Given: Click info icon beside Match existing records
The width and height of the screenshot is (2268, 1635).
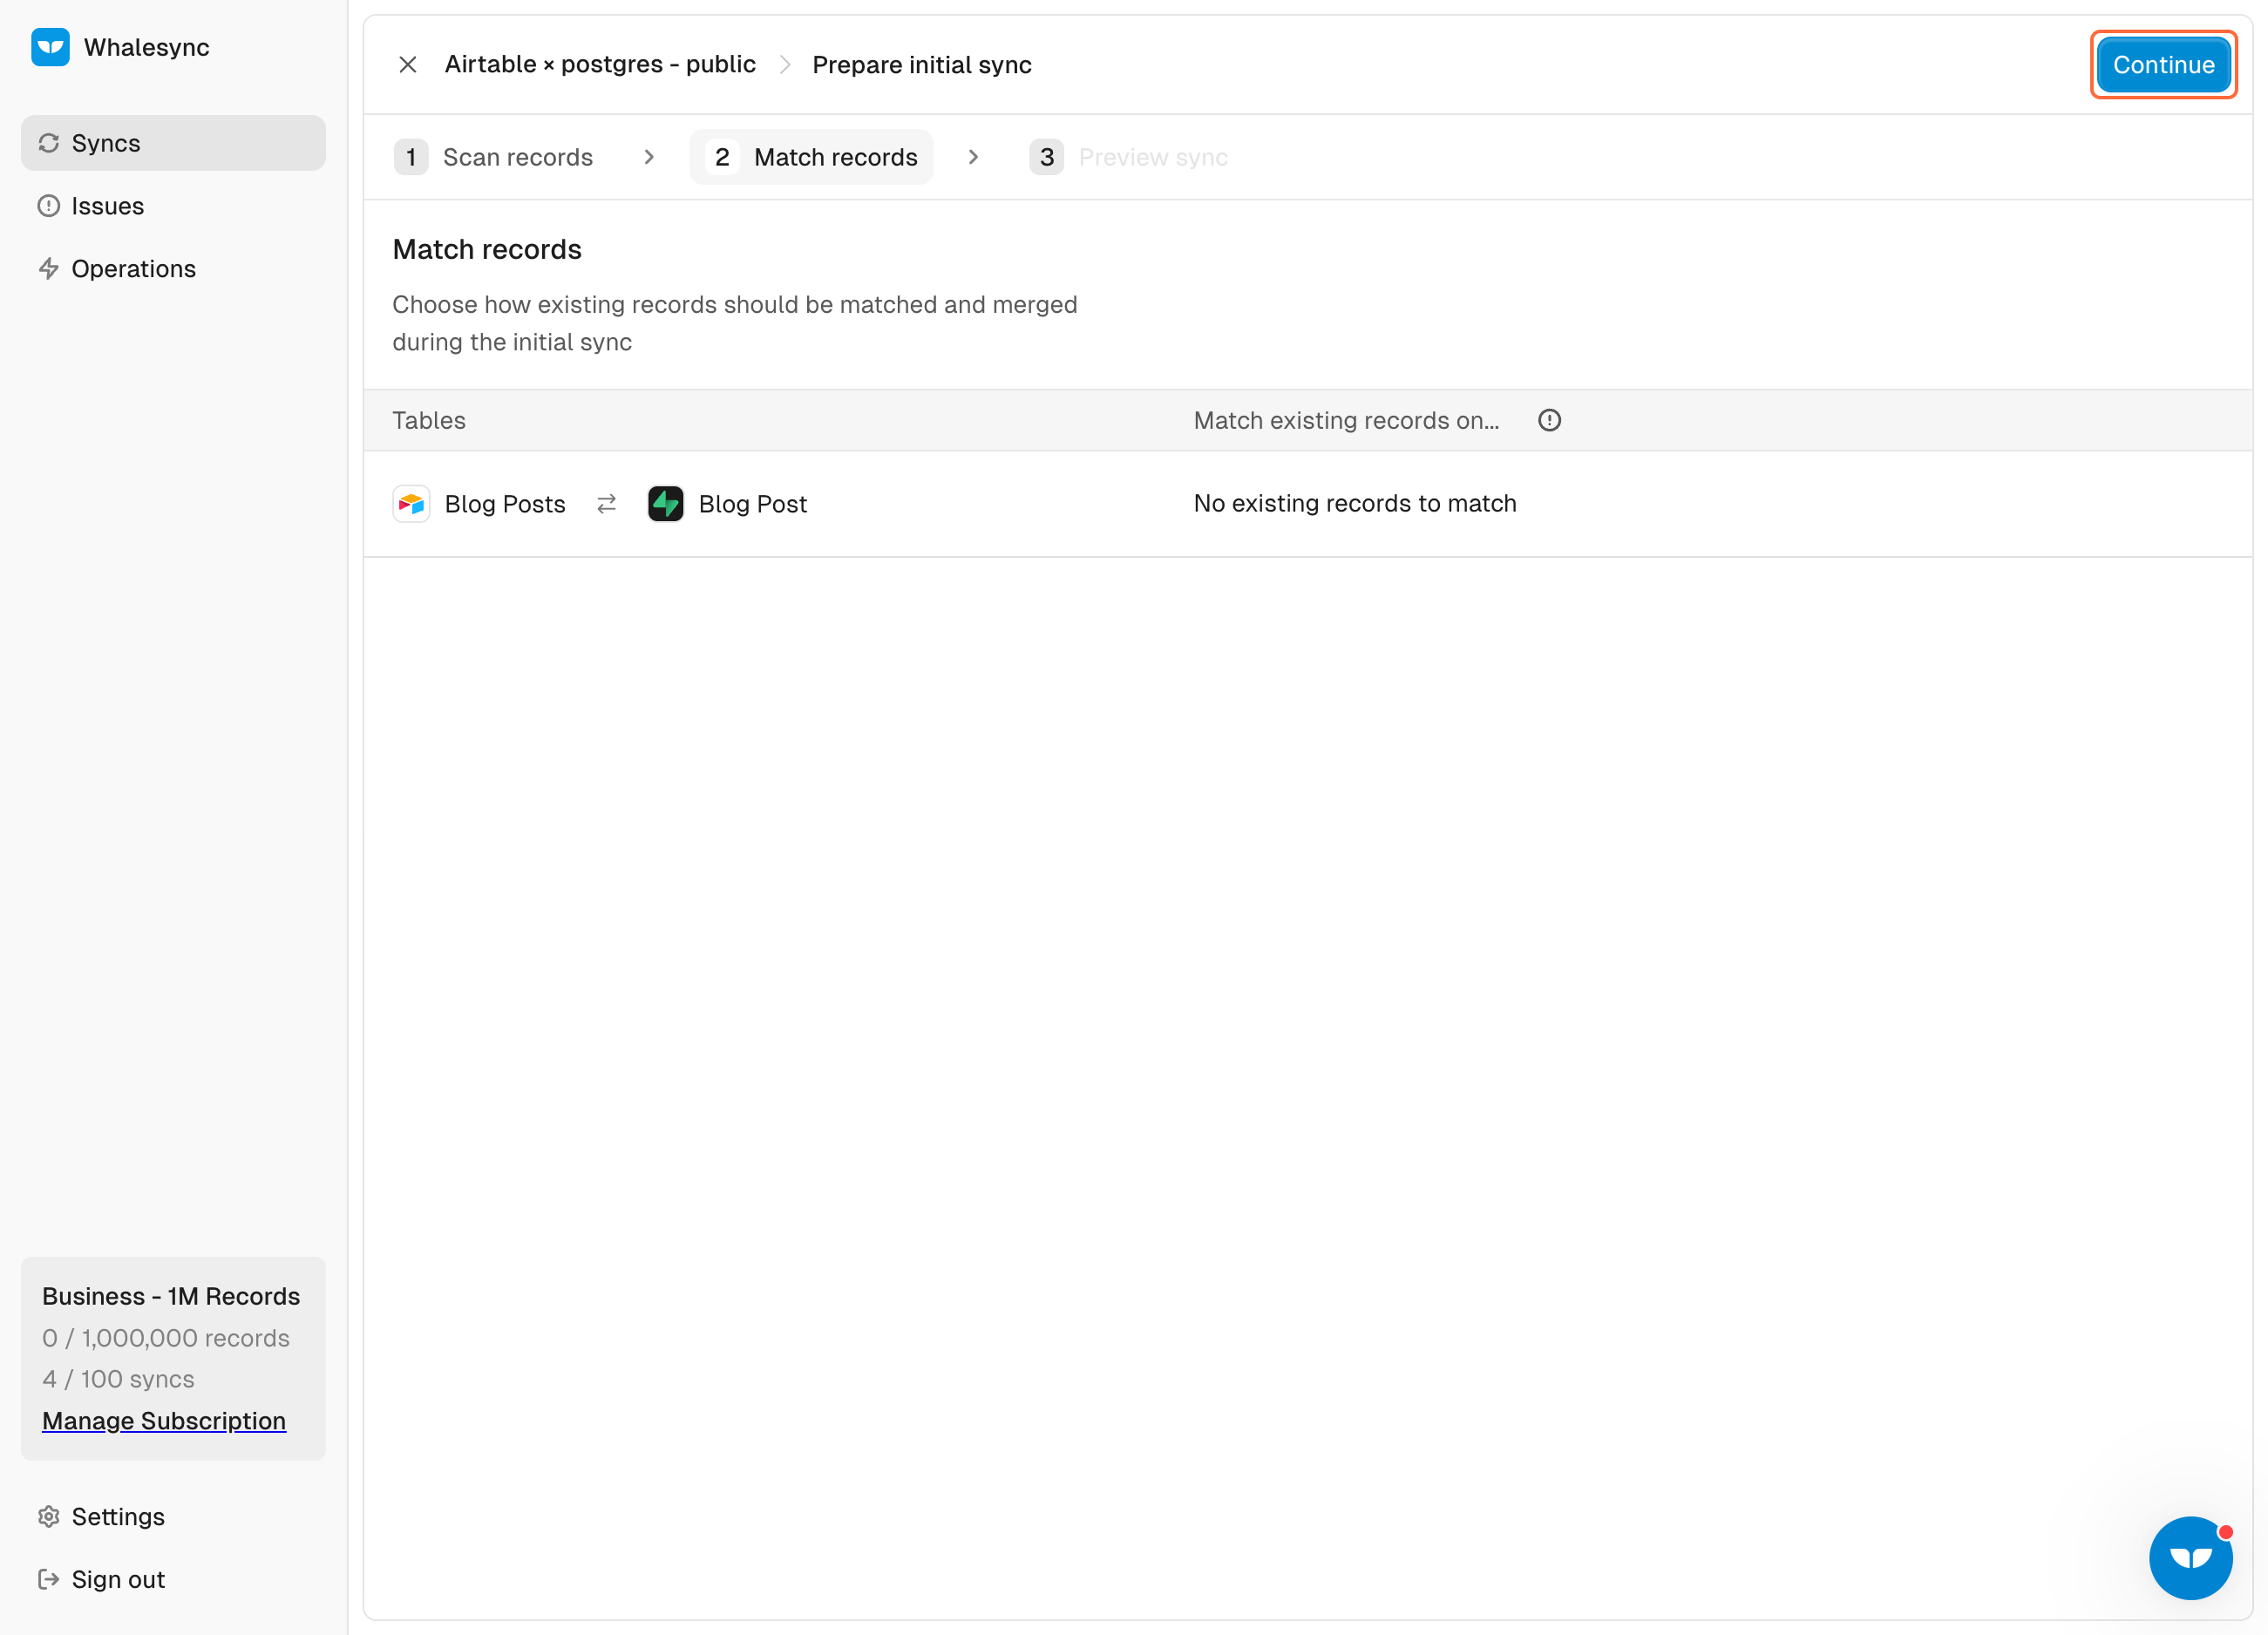Looking at the screenshot, I should pyautogui.click(x=1549, y=421).
